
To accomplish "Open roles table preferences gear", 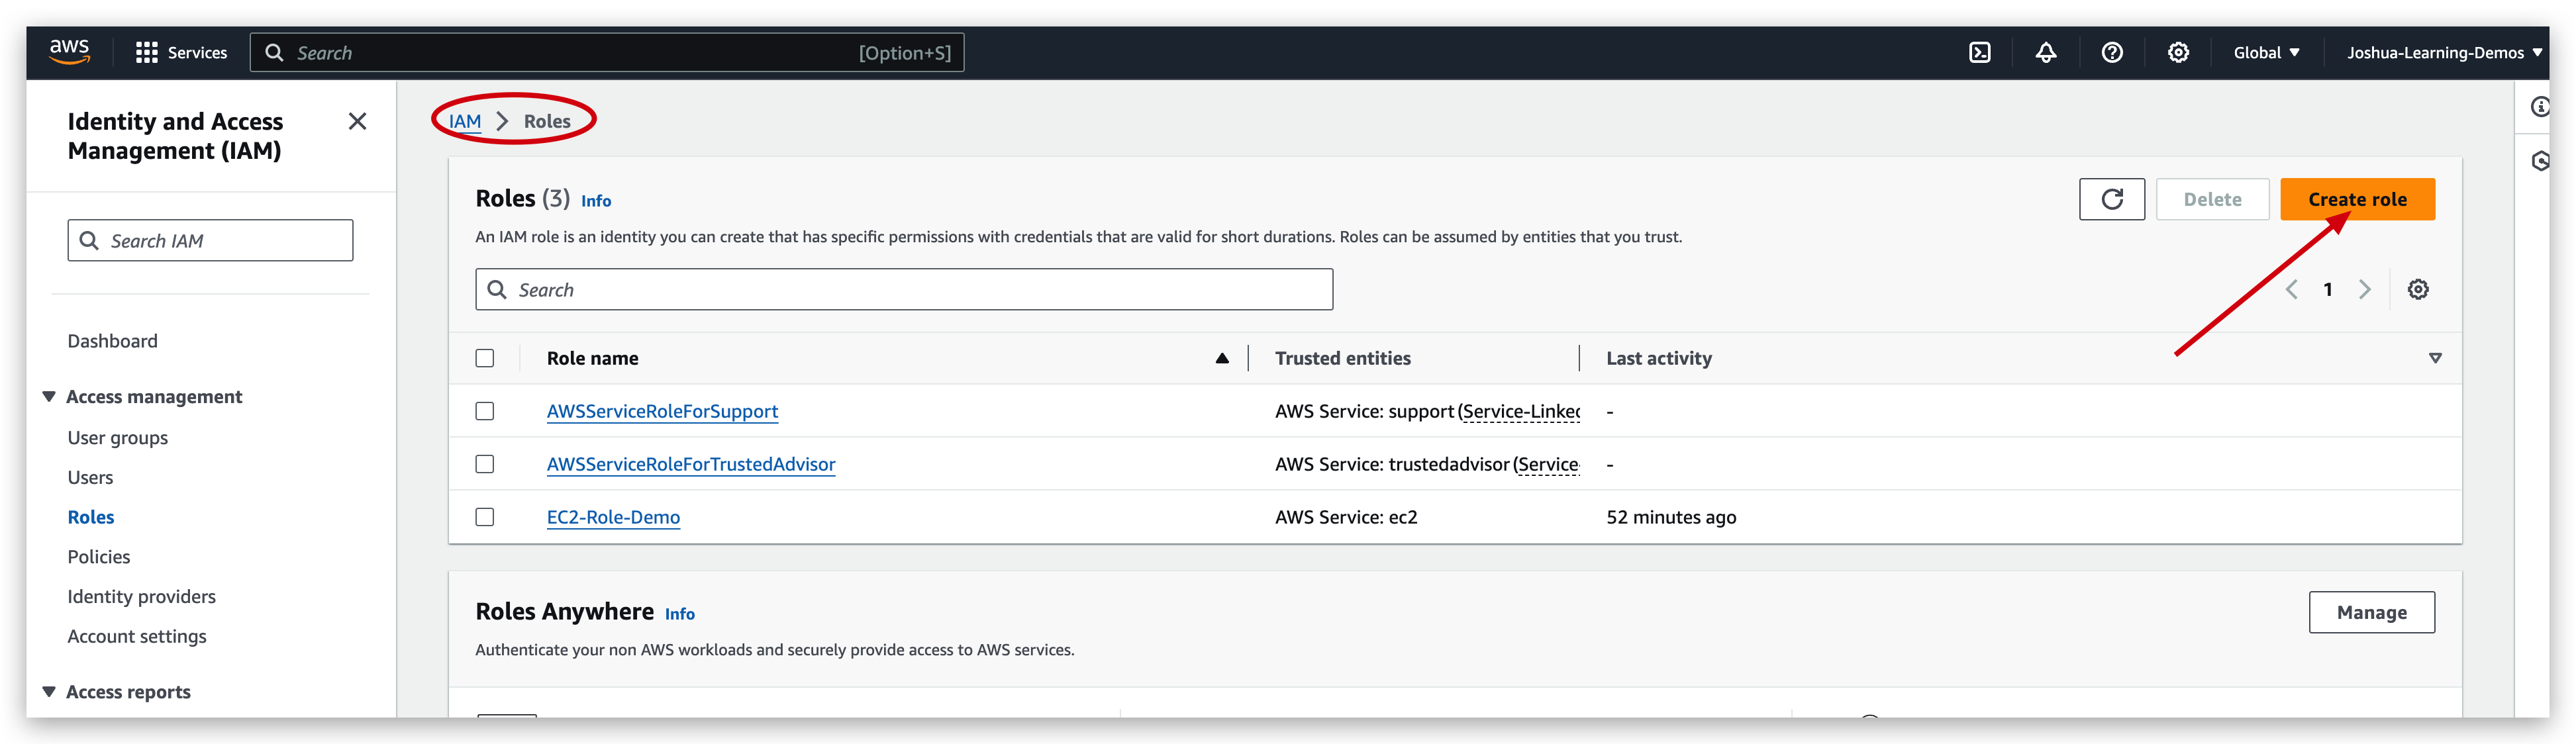I will click(x=2417, y=289).
